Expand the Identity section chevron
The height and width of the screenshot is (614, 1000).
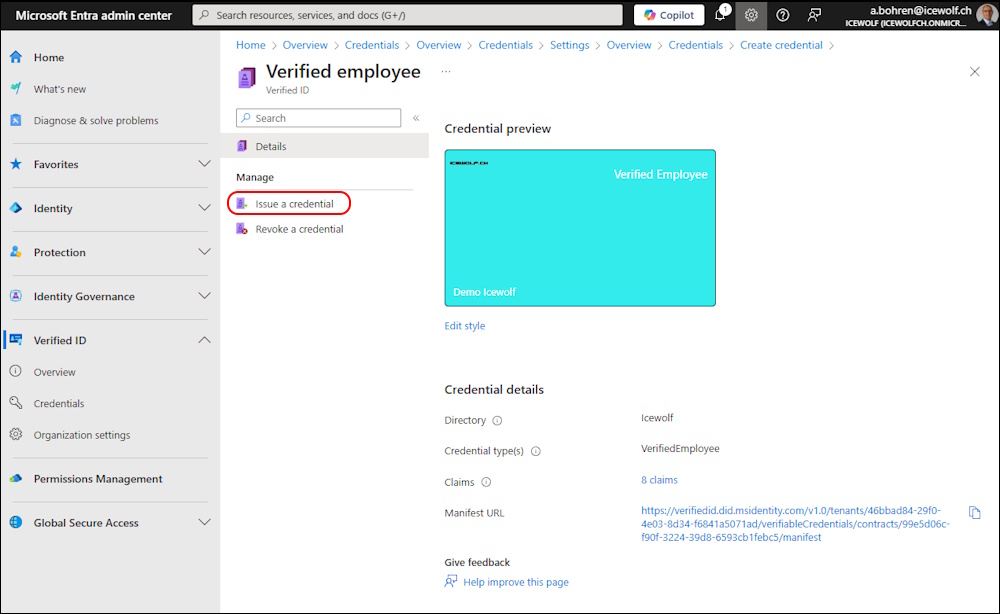204,208
